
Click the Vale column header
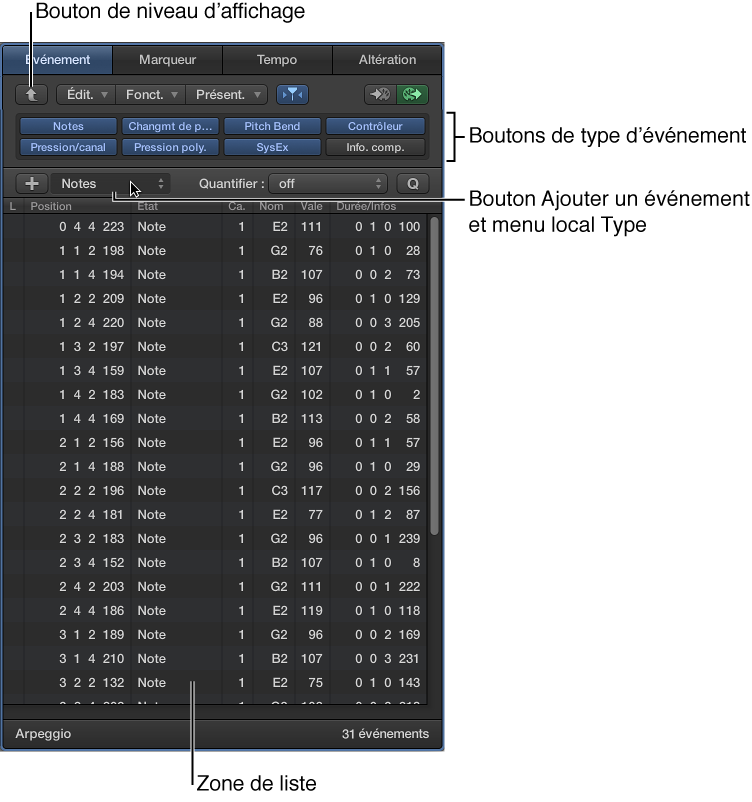tap(312, 206)
